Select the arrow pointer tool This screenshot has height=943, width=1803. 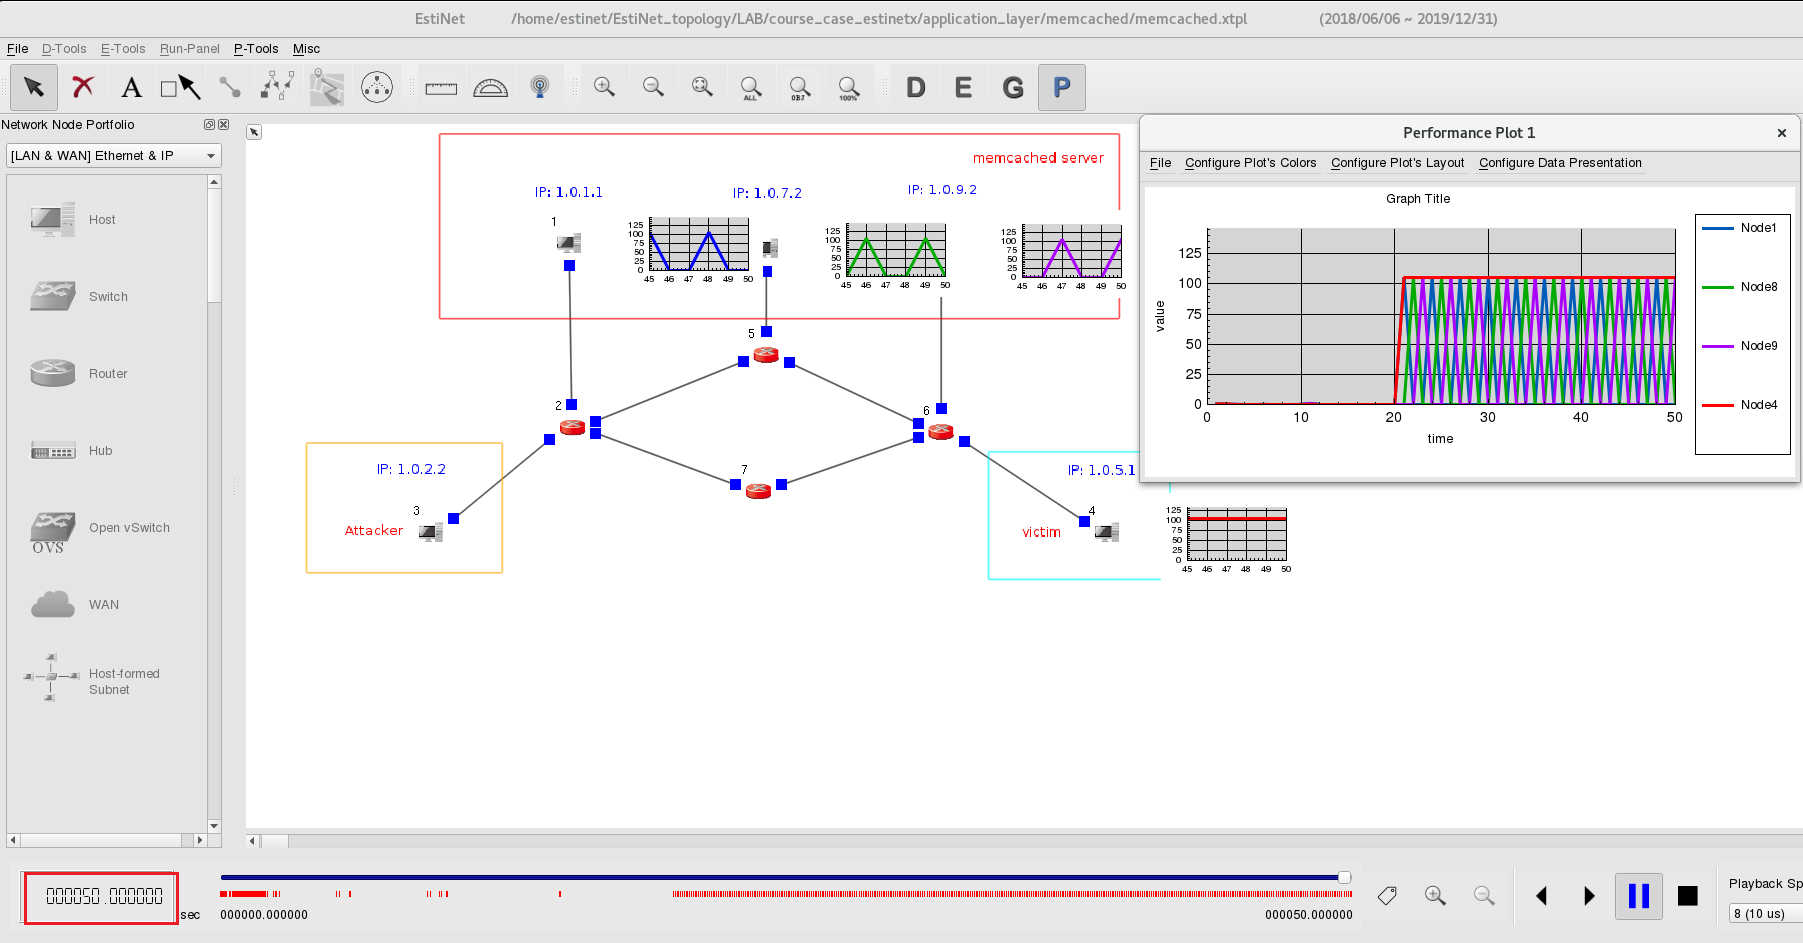[x=34, y=87]
